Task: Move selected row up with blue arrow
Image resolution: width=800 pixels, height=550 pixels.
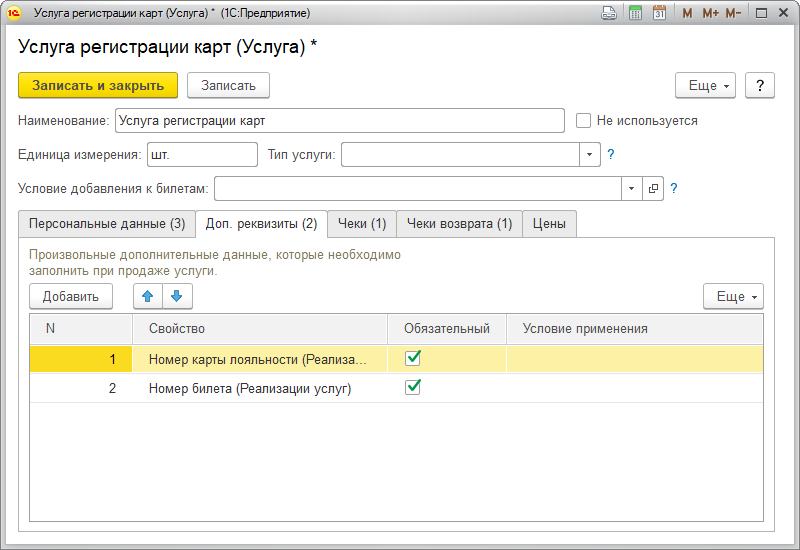Action: [x=148, y=296]
